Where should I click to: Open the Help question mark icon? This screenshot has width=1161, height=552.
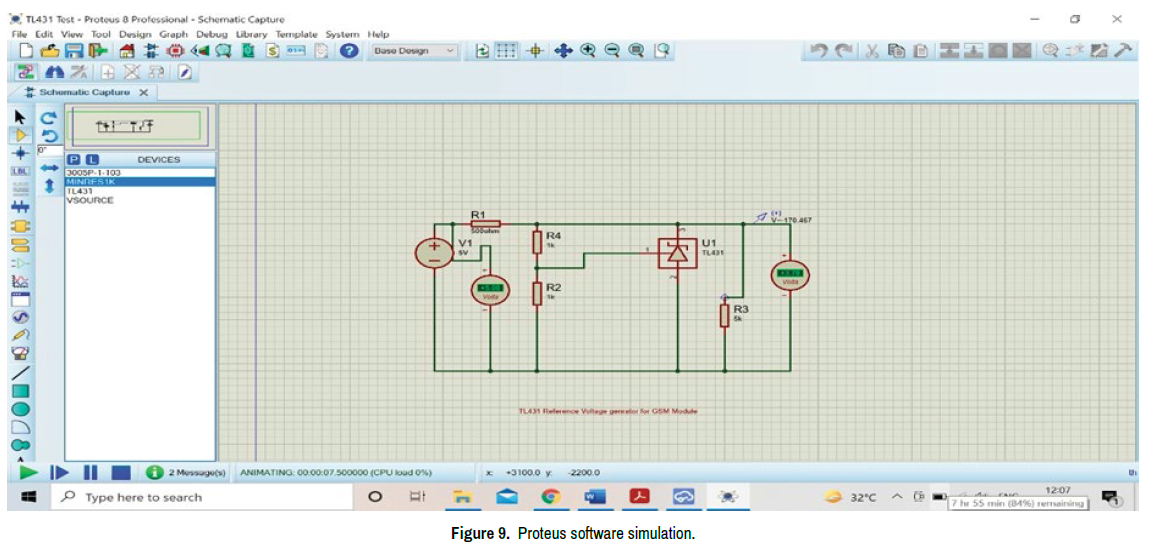(349, 51)
